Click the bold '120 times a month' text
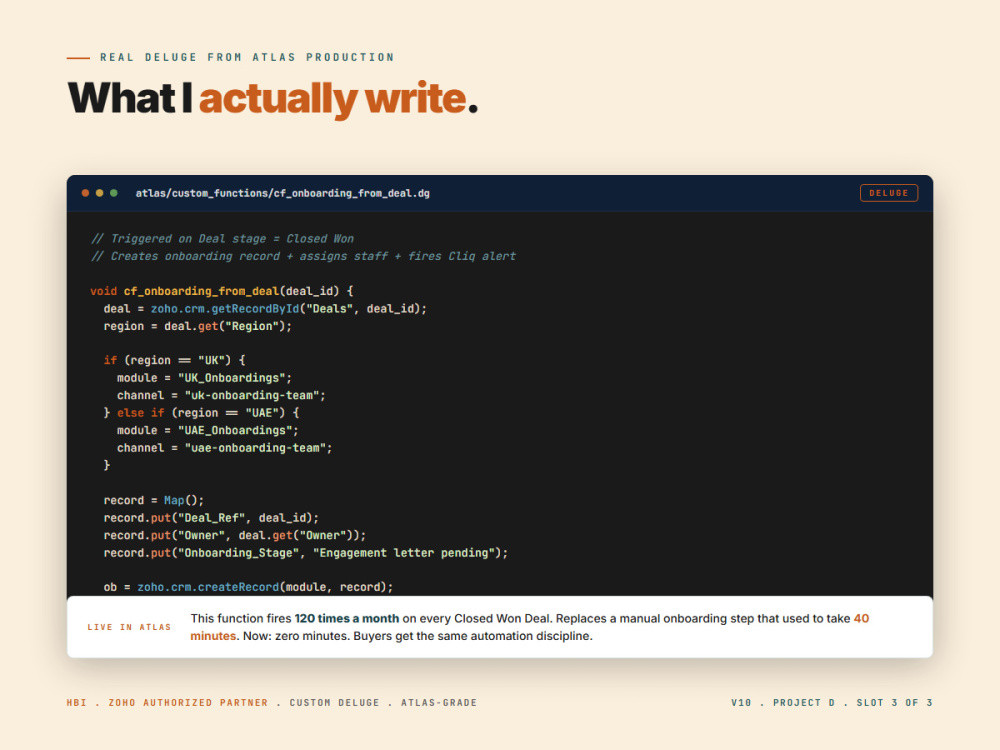The width and height of the screenshot is (1000, 750). pyautogui.click(x=346, y=619)
